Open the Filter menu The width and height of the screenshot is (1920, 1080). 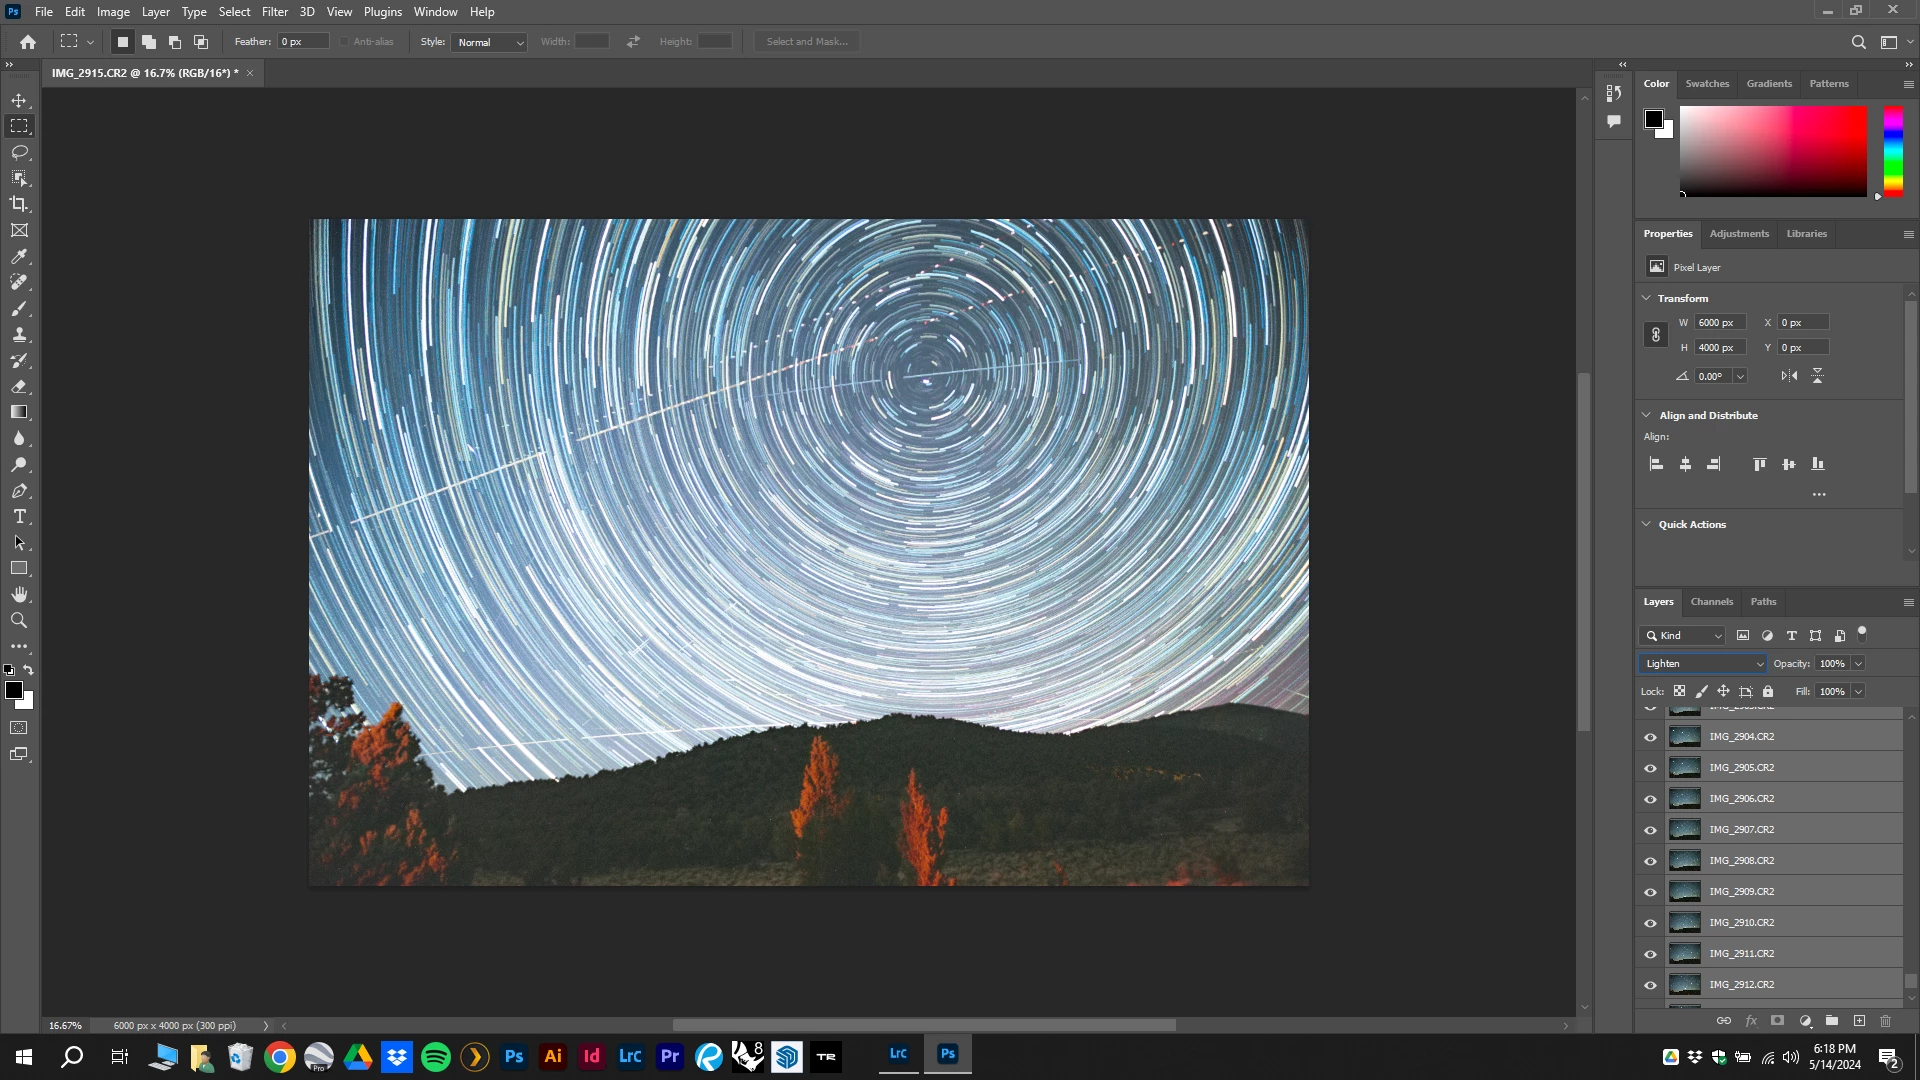274,12
